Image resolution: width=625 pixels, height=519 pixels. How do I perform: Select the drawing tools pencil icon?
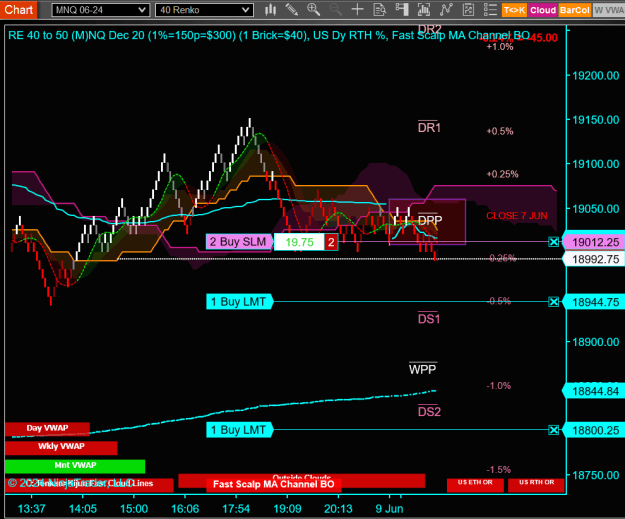292,10
